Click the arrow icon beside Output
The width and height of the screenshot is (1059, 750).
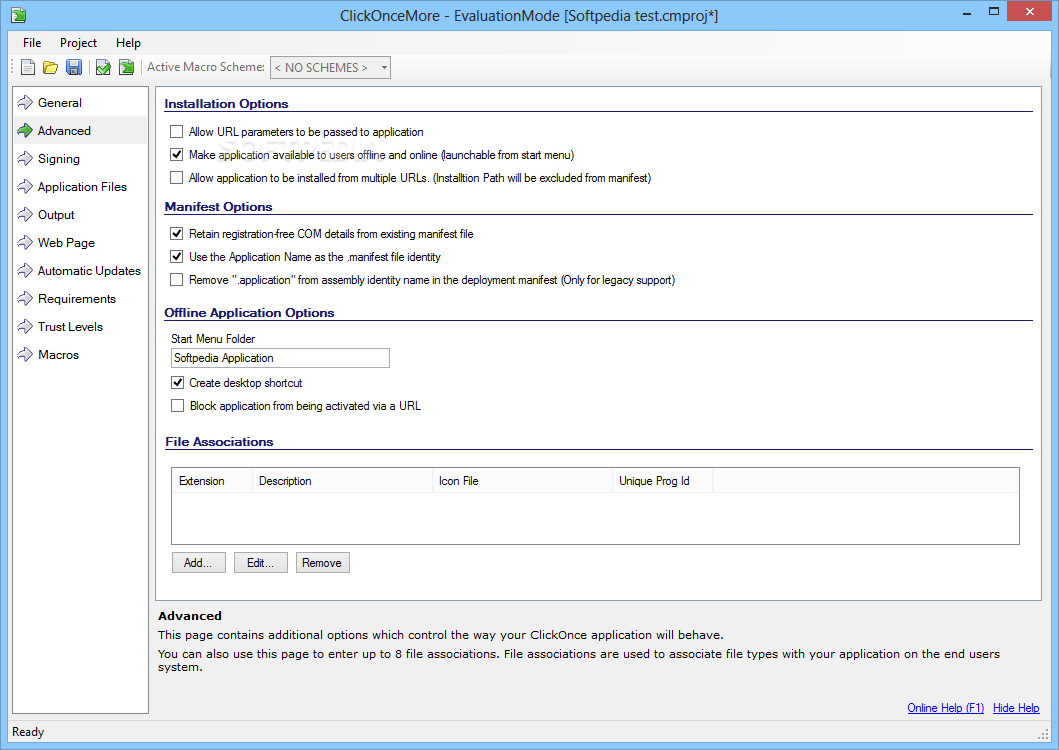tap(25, 215)
